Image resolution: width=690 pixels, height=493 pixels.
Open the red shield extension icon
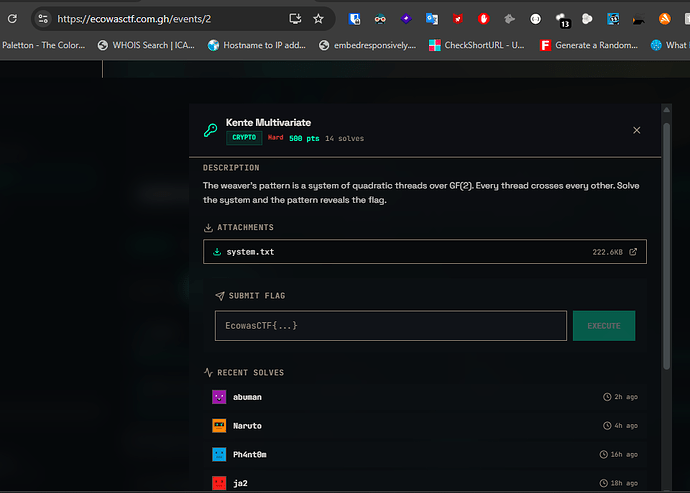pyautogui.click(x=458, y=19)
